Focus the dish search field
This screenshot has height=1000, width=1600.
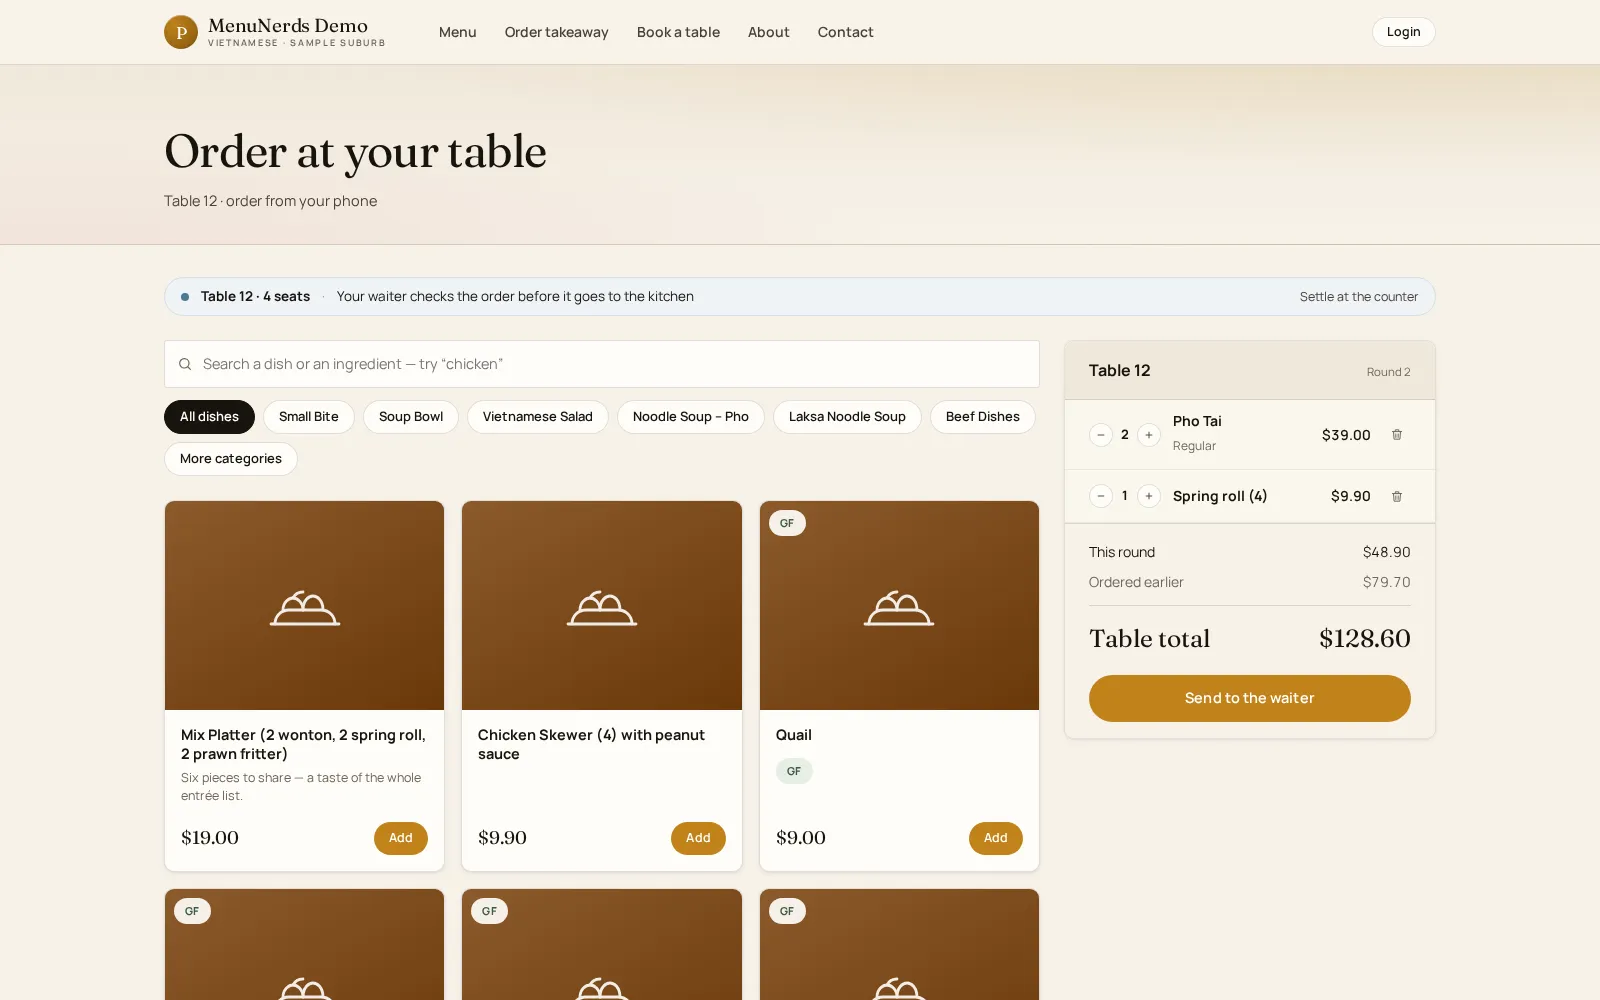(x=602, y=364)
